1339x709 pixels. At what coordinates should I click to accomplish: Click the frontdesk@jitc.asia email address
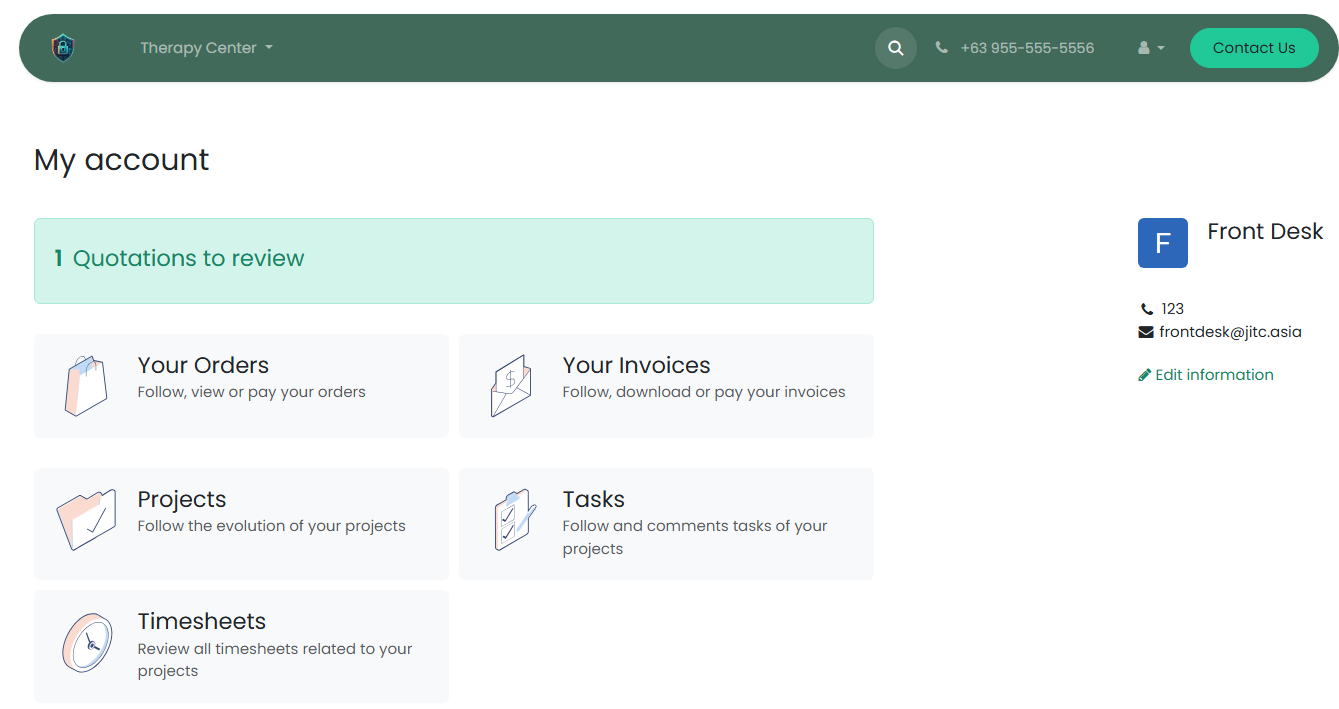pyautogui.click(x=1230, y=332)
